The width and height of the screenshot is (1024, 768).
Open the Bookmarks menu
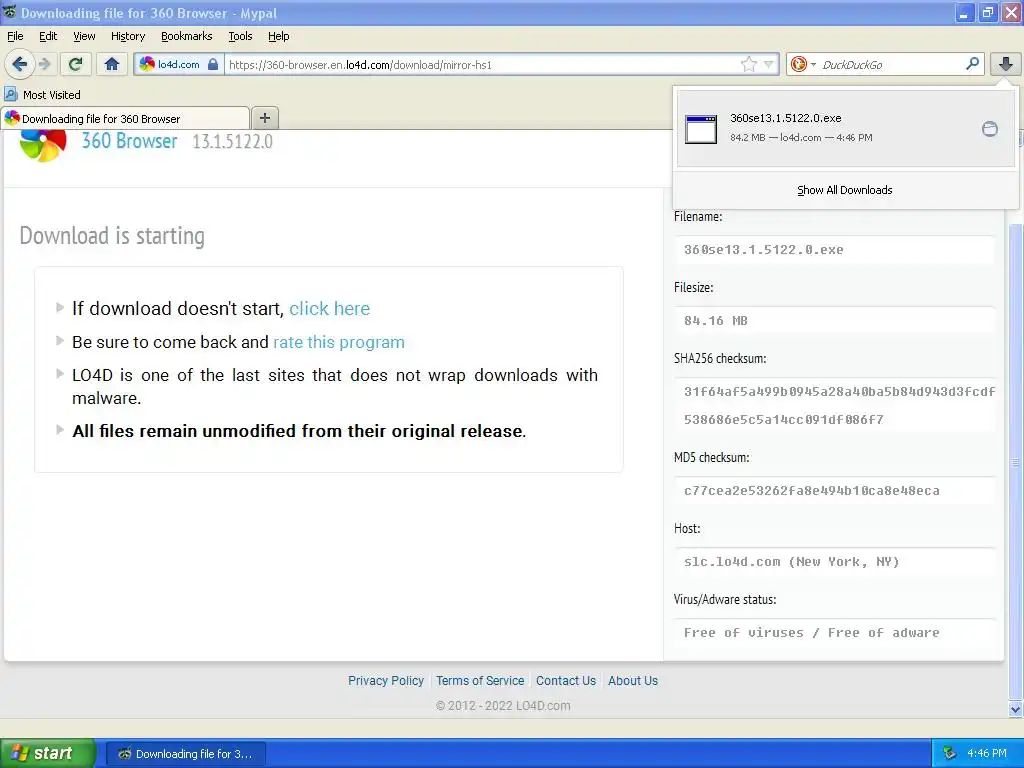click(x=187, y=36)
